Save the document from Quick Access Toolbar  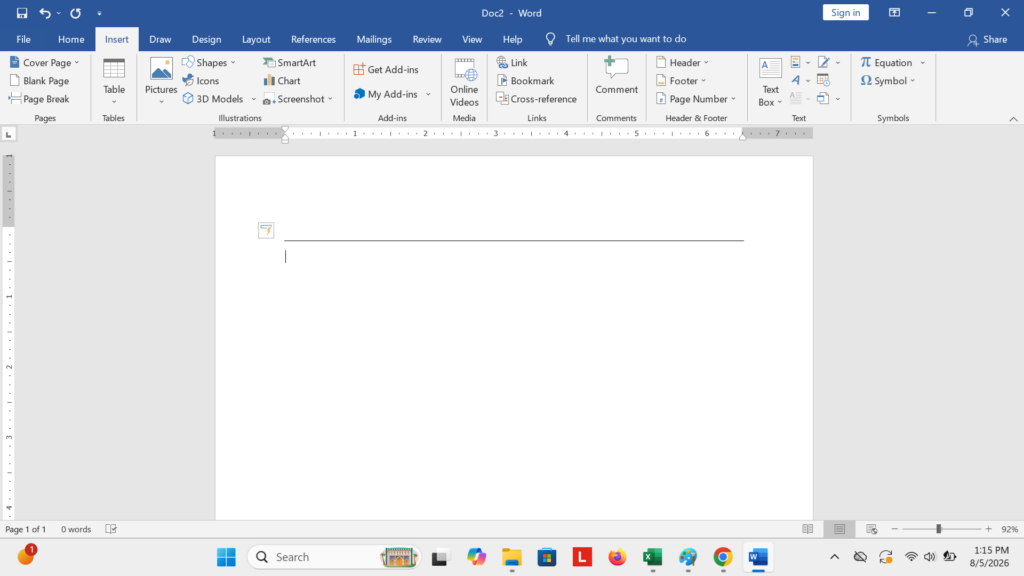[x=22, y=13]
